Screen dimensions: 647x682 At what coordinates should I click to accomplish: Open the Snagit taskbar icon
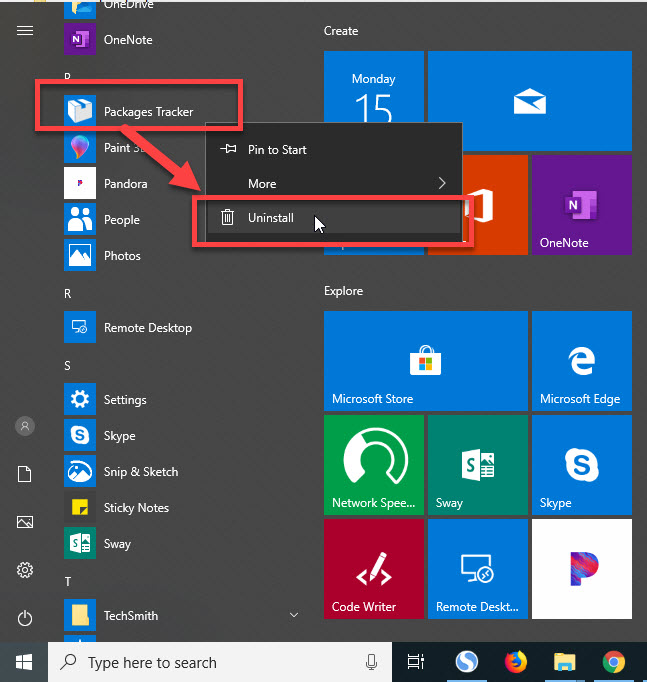pos(467,662)
